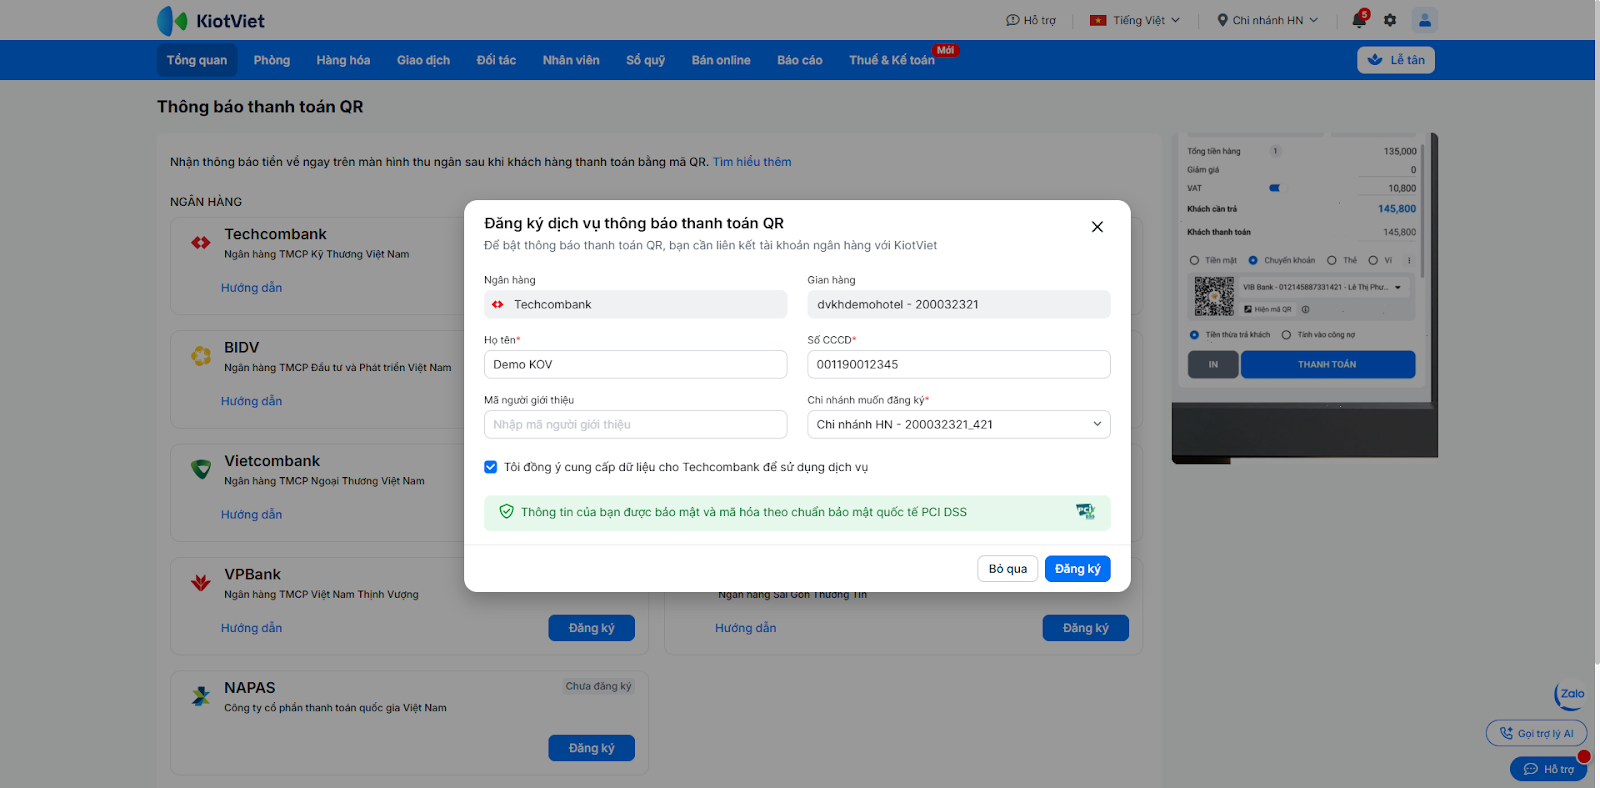The width and height of the screenshot is (1600, 788).
Task: Click the QR payment preview image
Action: point(1305,298)
